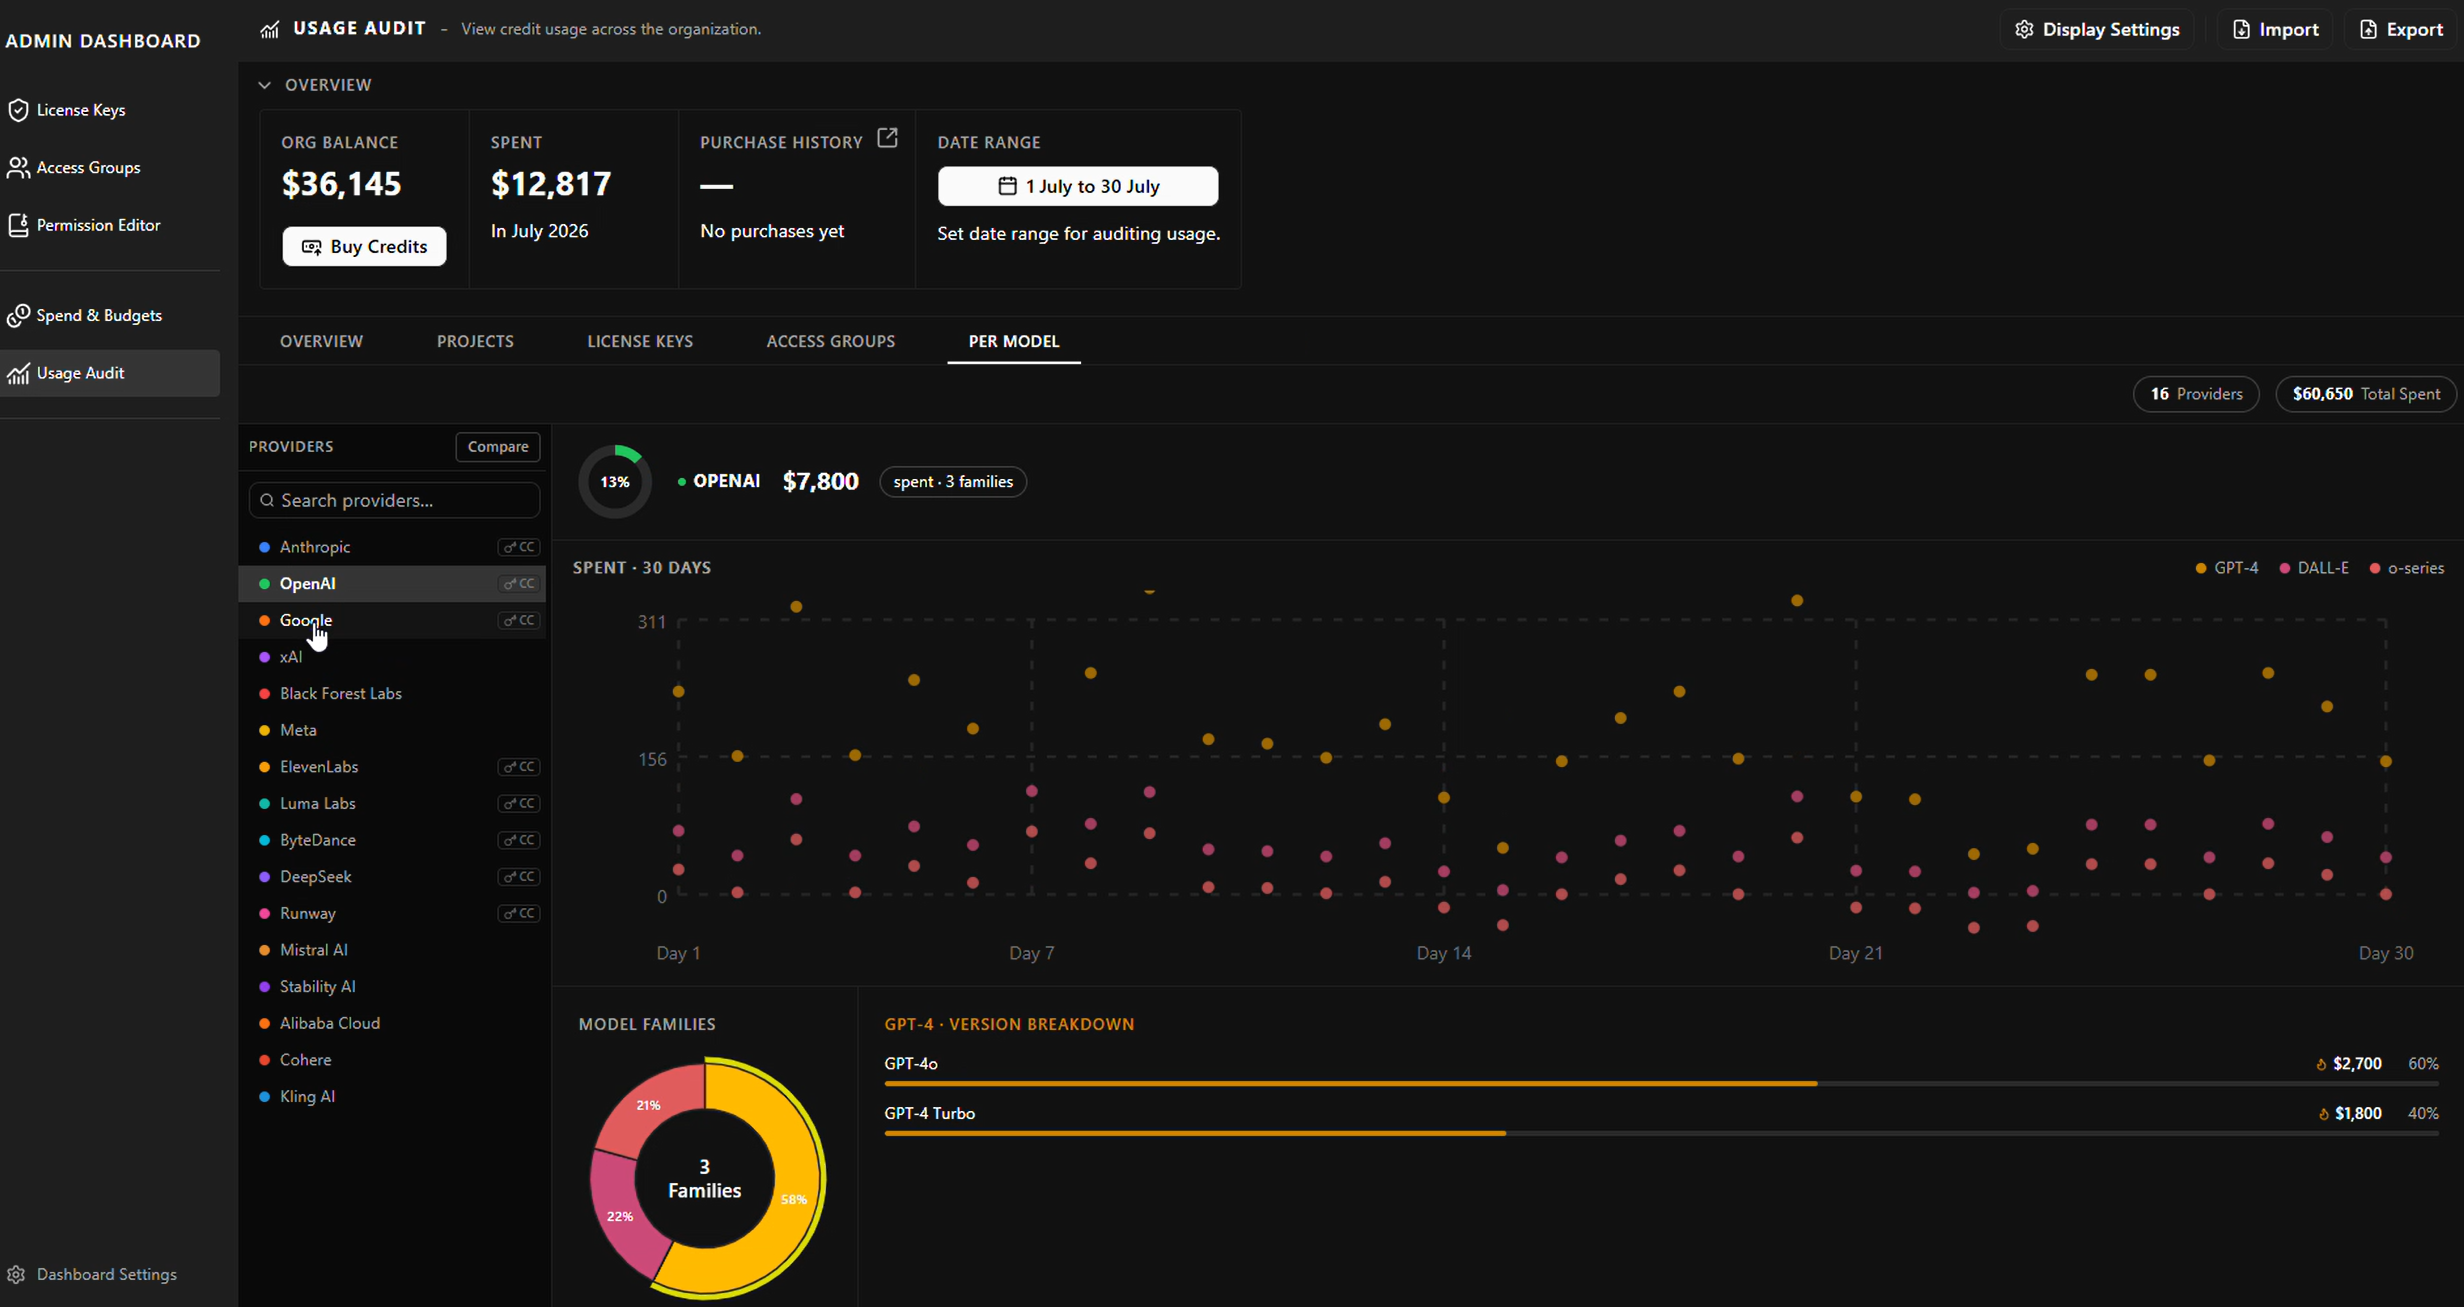Toggle DALL-E series in chart legend
Viewport: 2464px width, 1307px height.
coord(2313,568)
